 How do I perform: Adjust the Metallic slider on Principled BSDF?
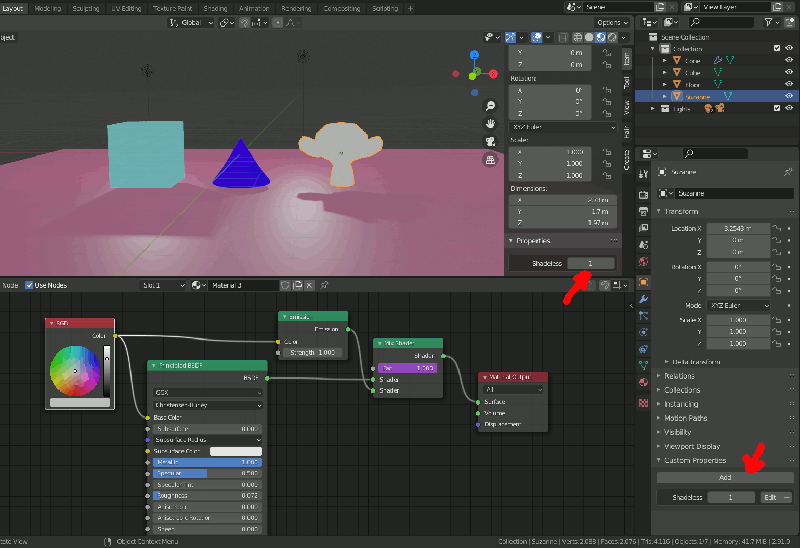pyautogui.click(x=208, y=462)
